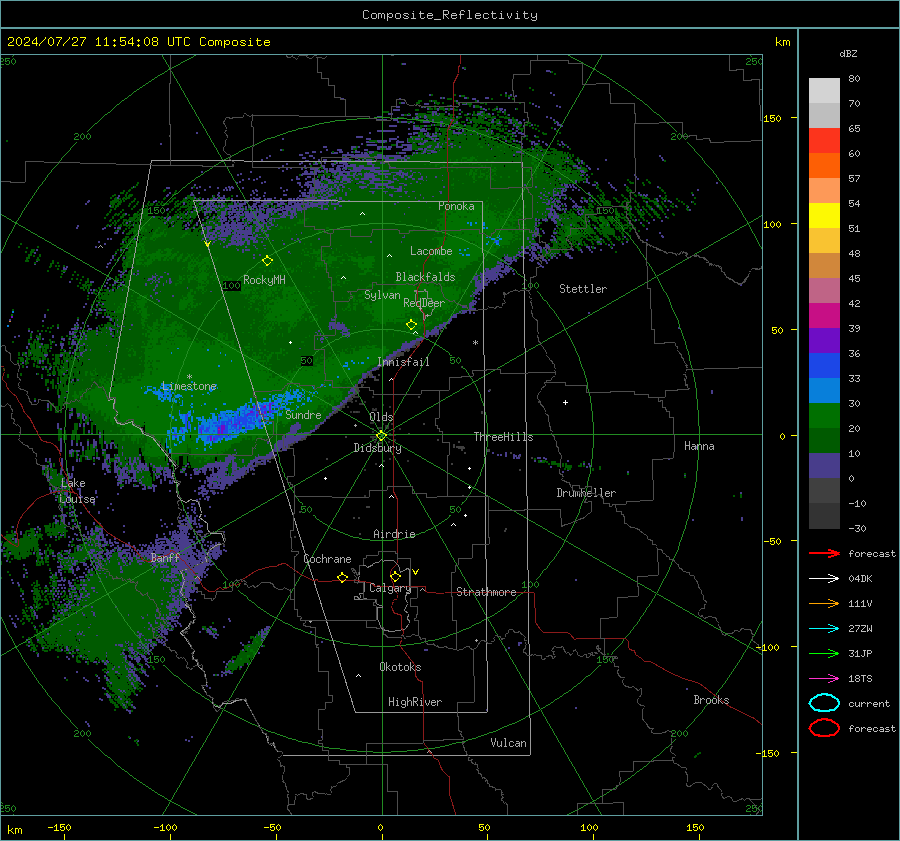Click the yellow diamond marker above RockyMH
The image size is (900, 841).
click(267, 261)
